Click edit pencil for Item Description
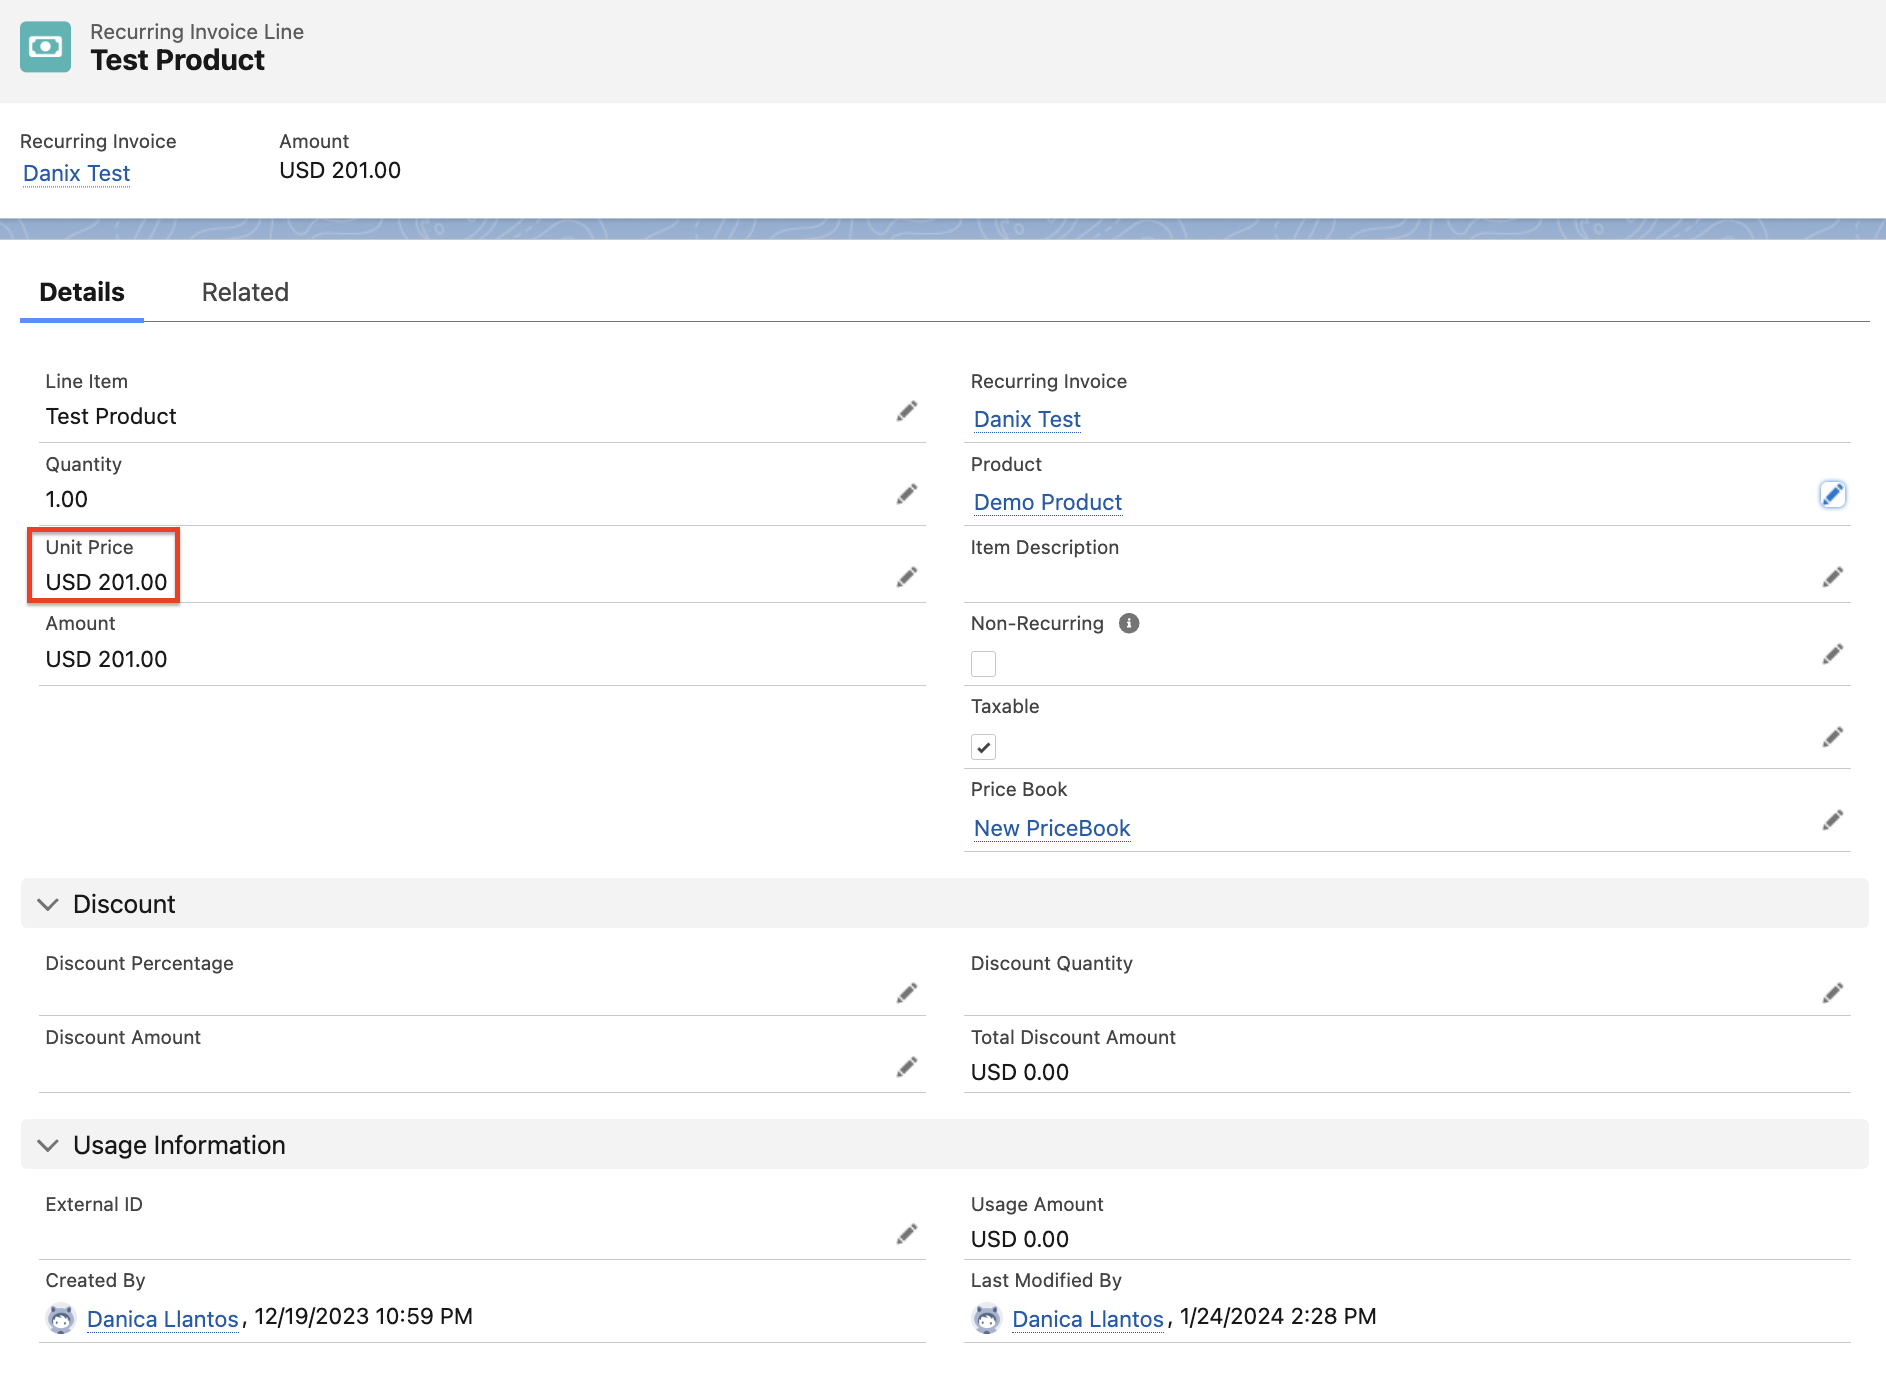Screen dimensions: 1886x1390 tap(1832, 578)
